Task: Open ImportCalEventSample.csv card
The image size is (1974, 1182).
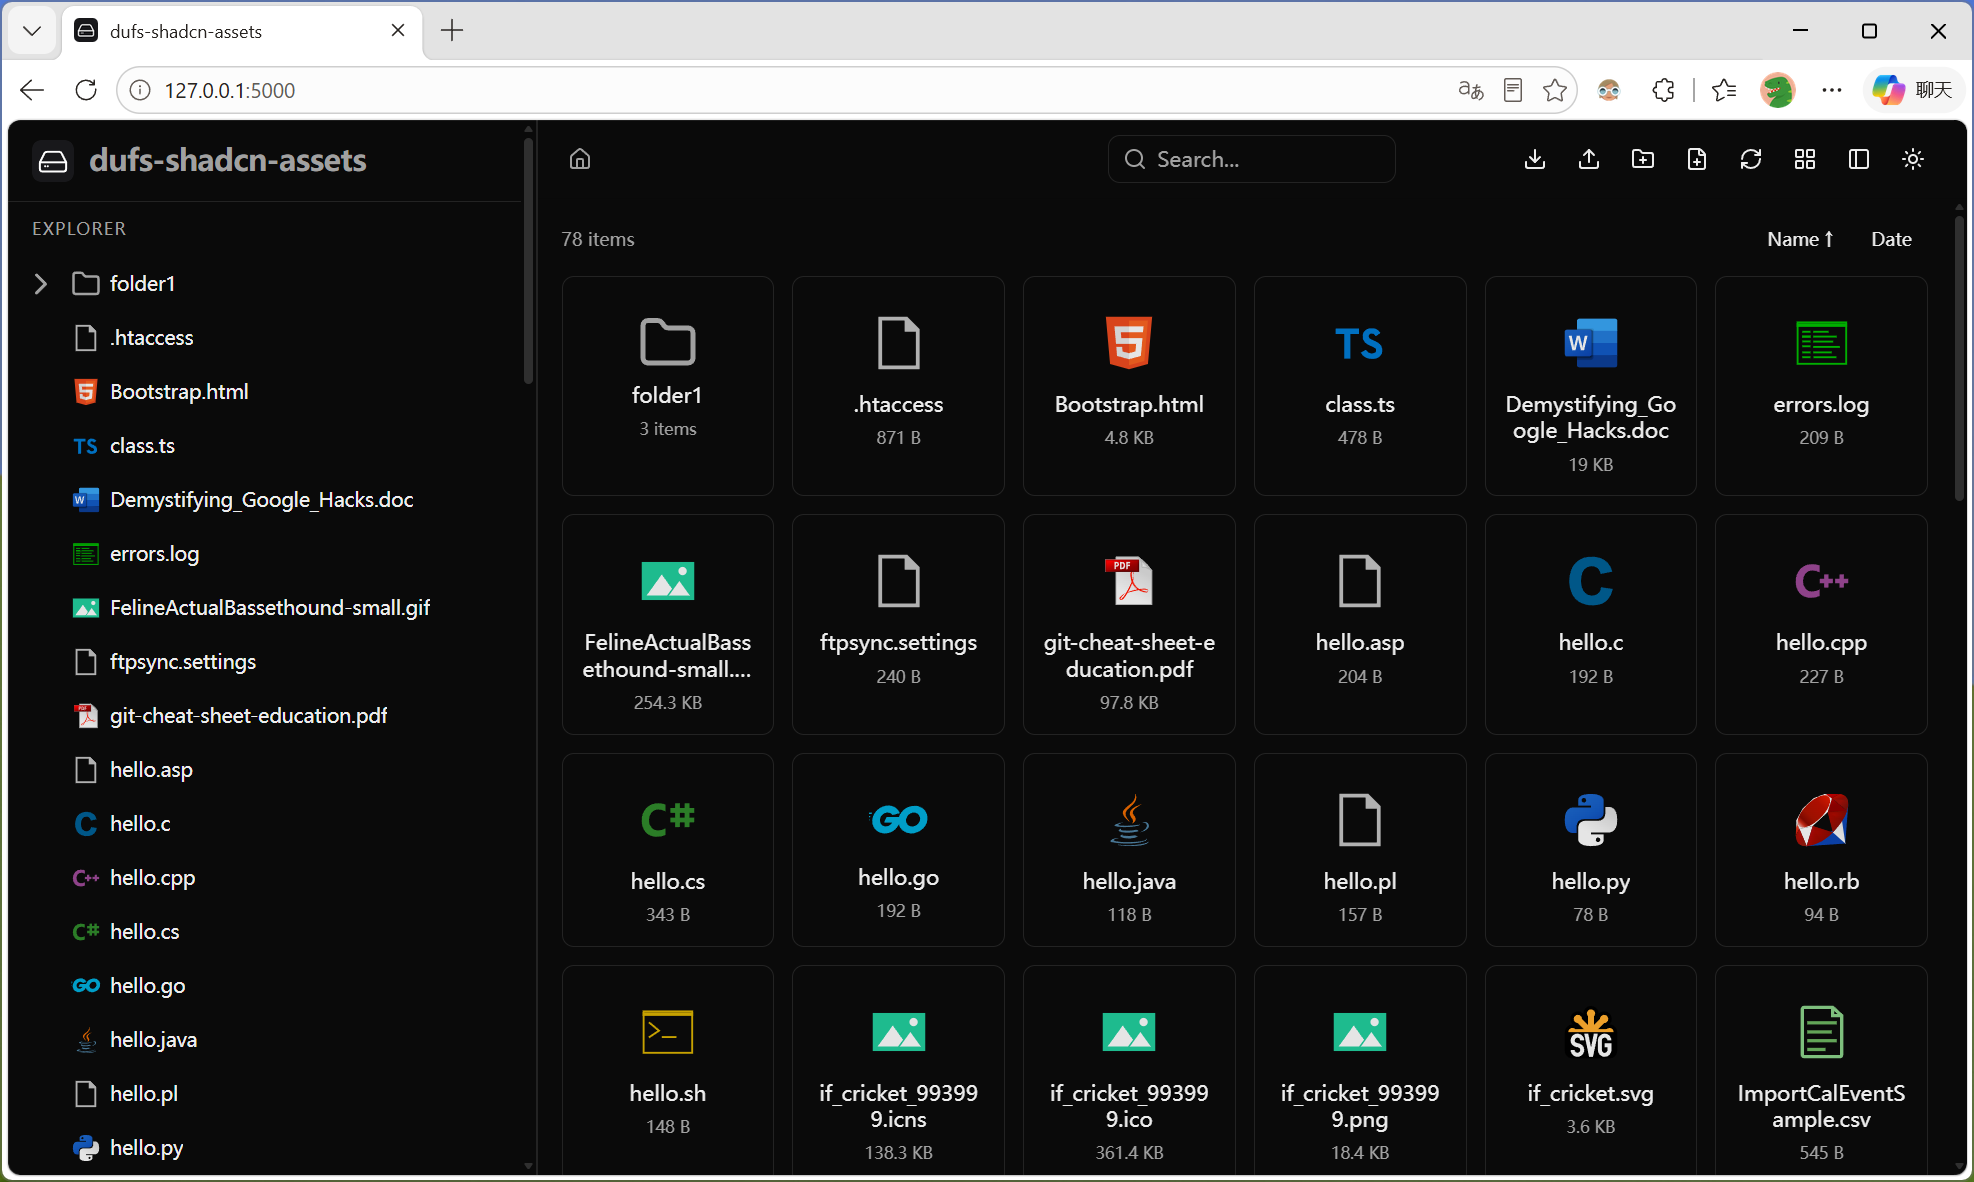Action: click(1821, 1070)
